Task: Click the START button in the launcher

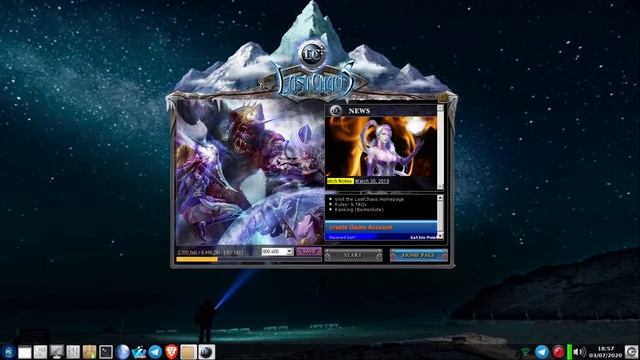Action: (353, 255)
